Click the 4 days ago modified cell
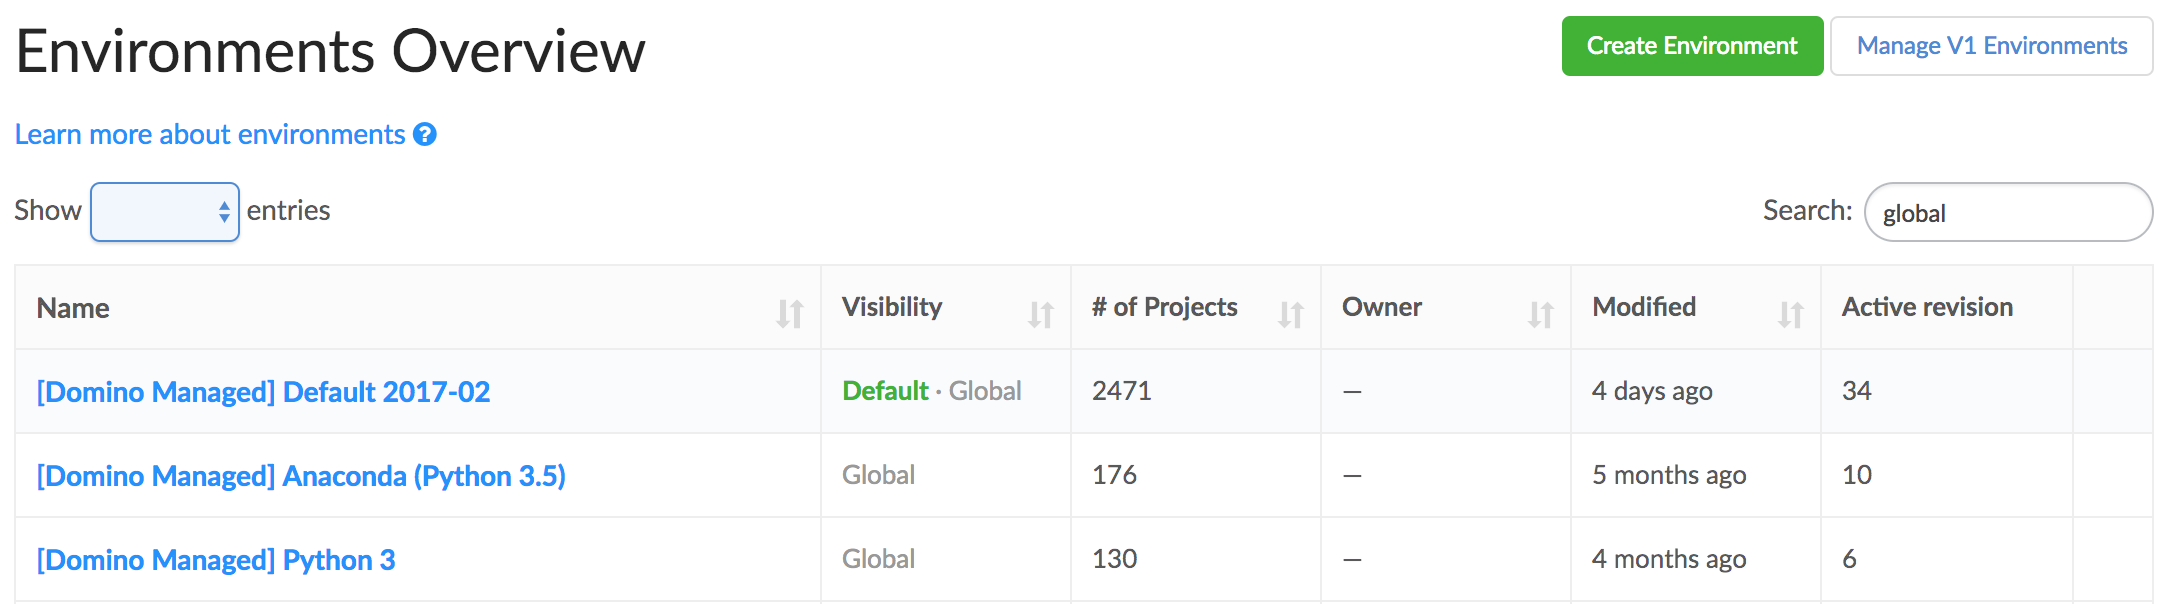Viewport: 2168px width, 604px height. (x=1696, y=391)
